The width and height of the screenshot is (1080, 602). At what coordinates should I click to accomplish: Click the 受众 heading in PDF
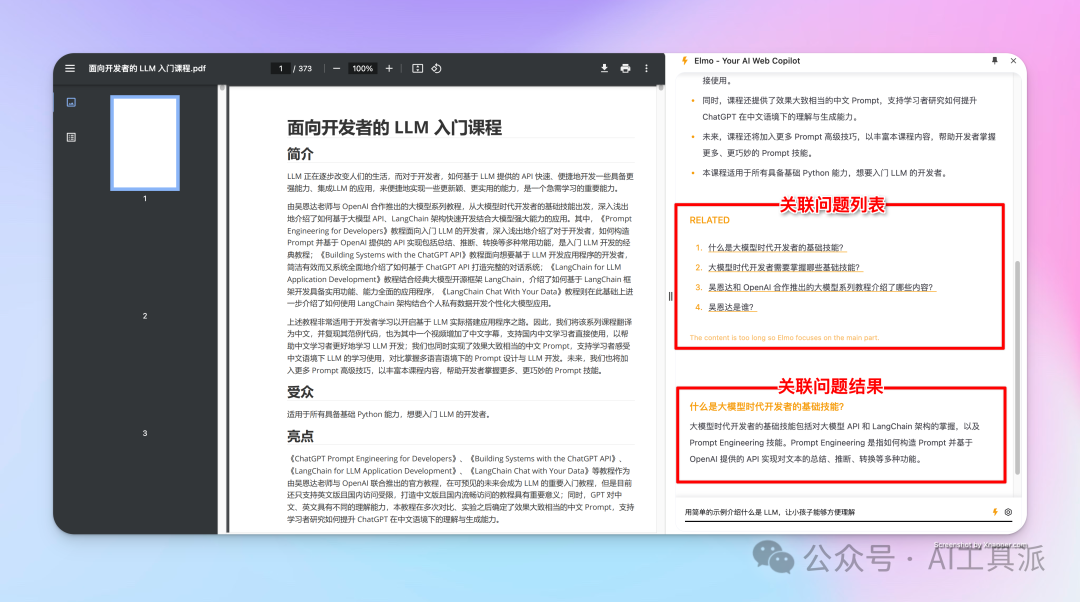(x=300, y=392)
